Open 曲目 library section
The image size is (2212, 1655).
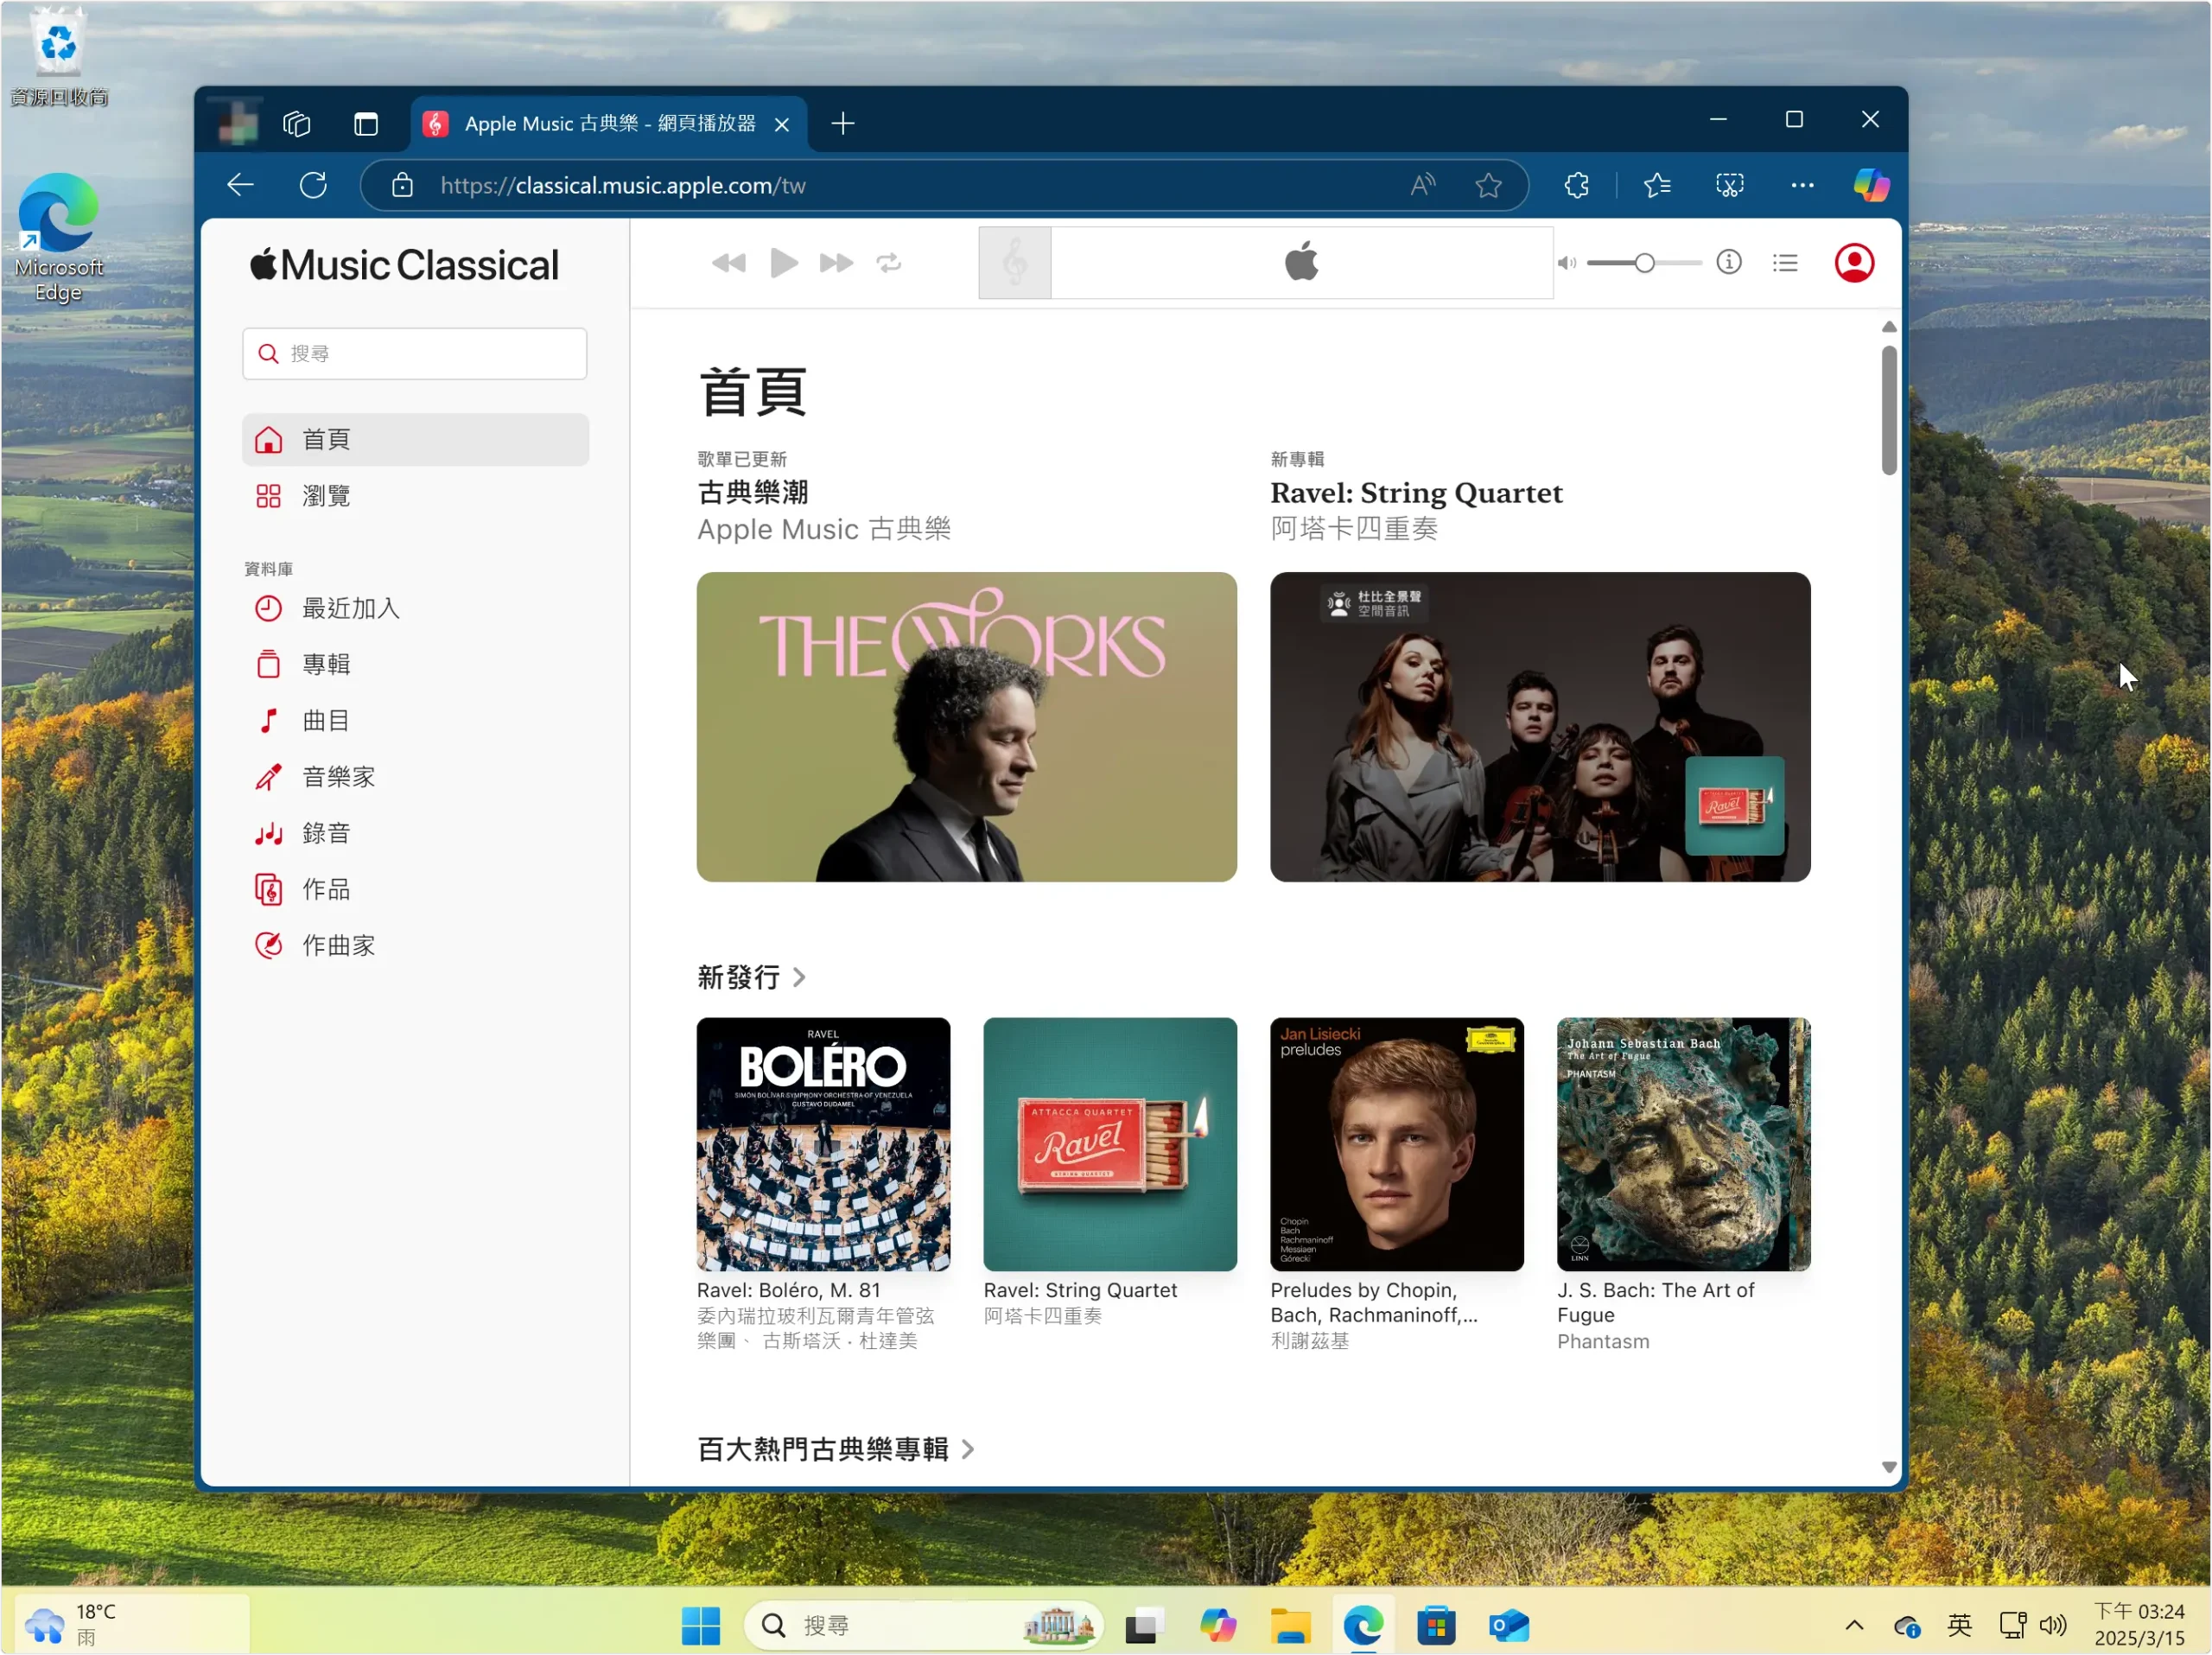point(415,720)
